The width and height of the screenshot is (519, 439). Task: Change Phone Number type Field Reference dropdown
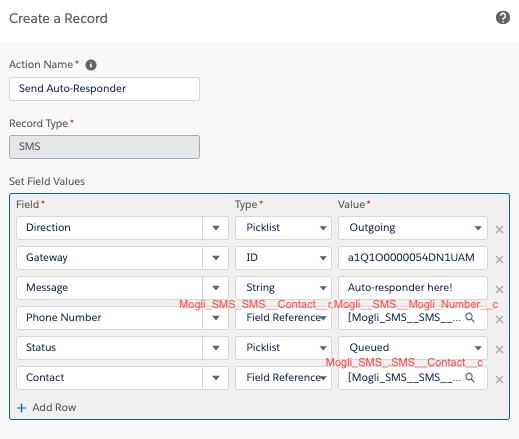283,318
